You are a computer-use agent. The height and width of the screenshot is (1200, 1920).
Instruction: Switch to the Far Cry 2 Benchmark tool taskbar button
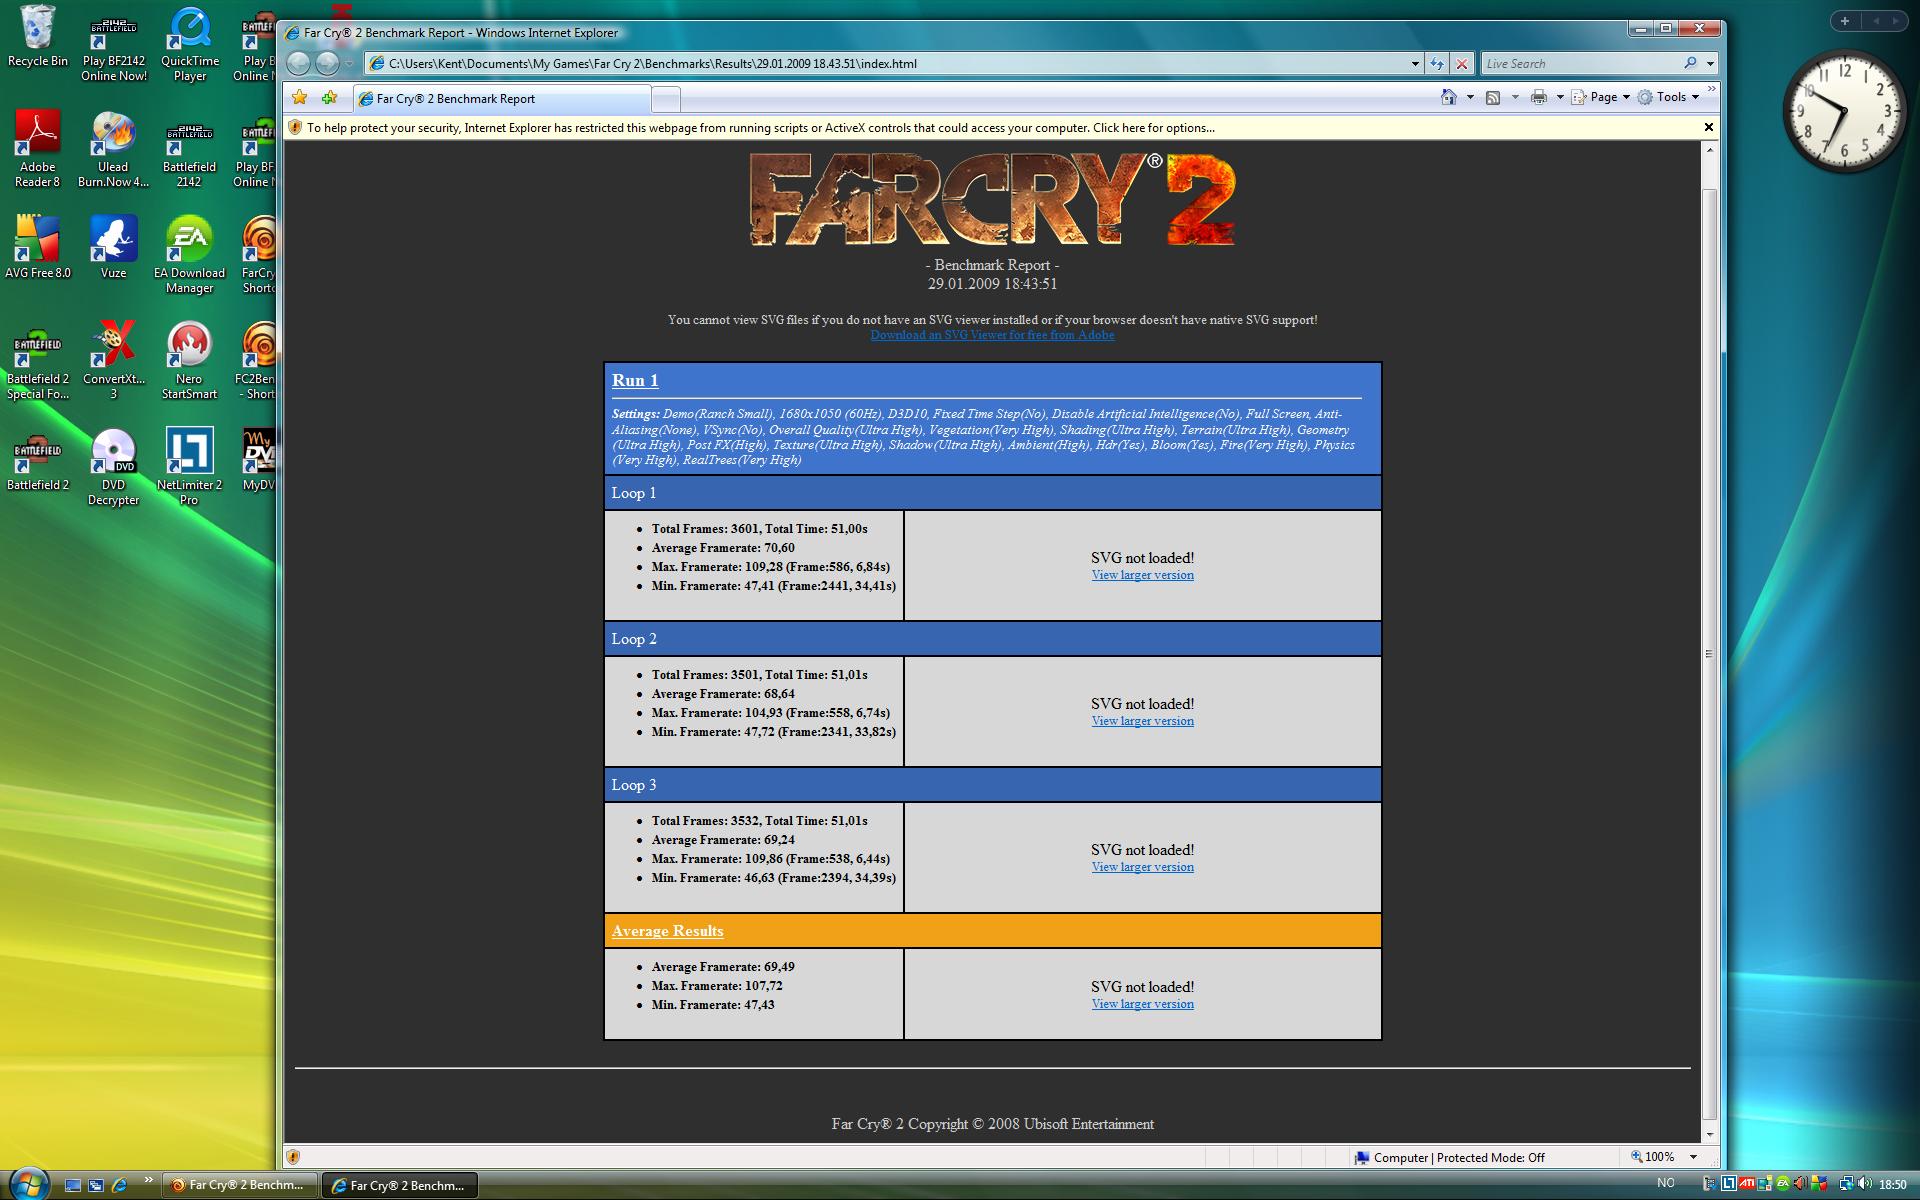click(240, 1185)
